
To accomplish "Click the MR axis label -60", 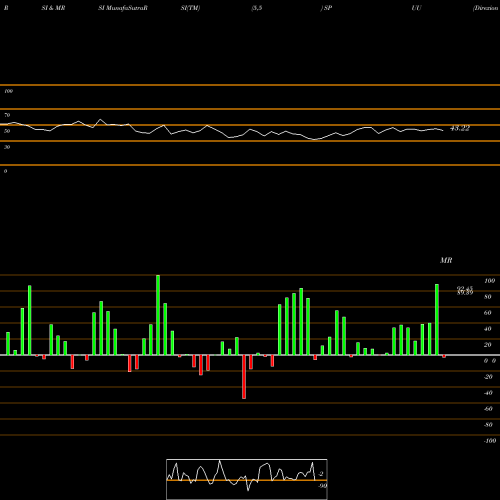I will (488, 409).
